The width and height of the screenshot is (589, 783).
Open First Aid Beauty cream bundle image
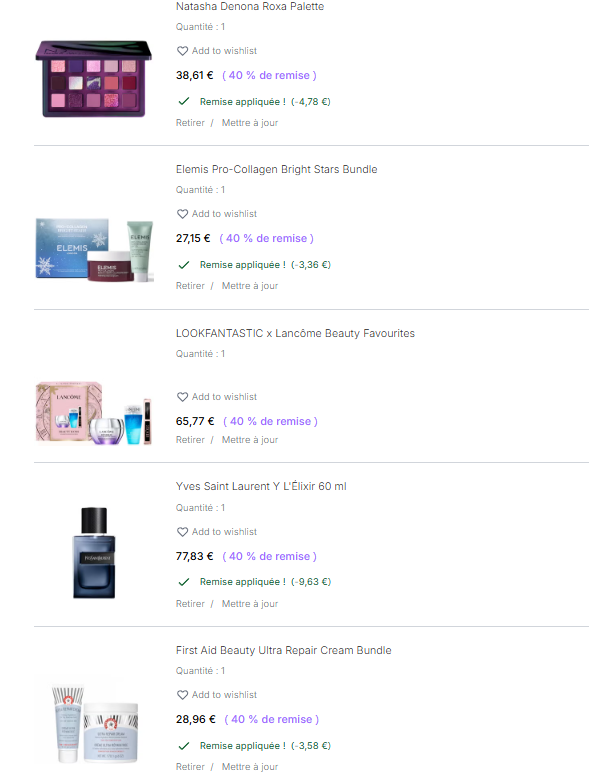(95, 724)
